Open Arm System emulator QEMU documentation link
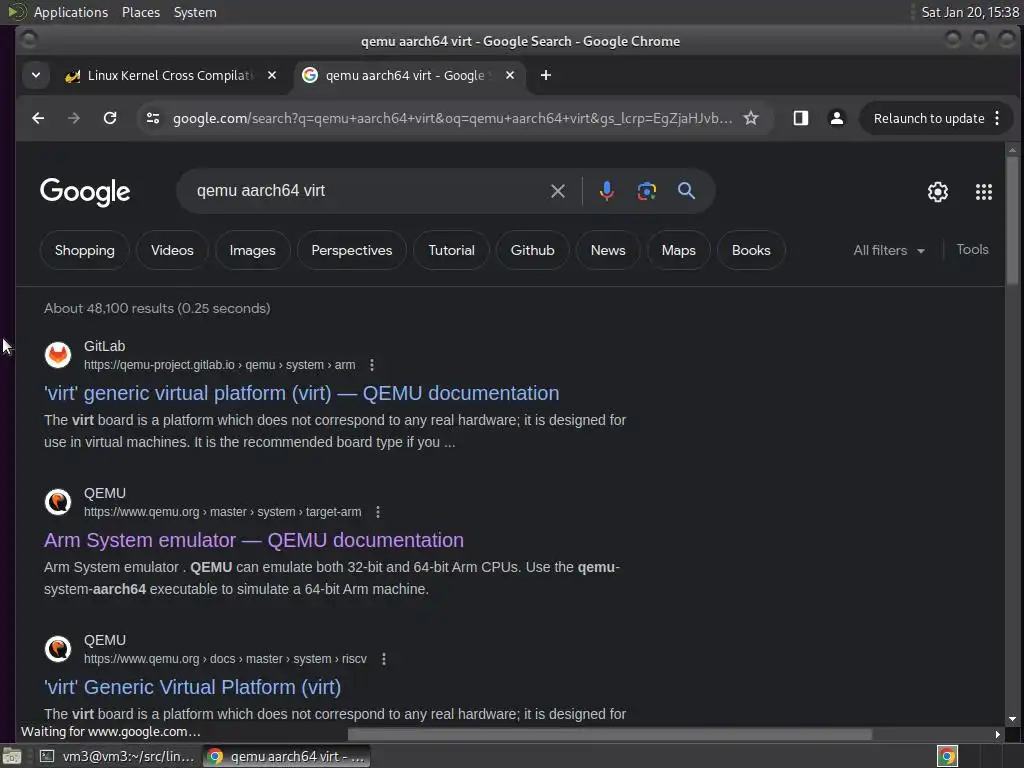 [x=254, y=540]
